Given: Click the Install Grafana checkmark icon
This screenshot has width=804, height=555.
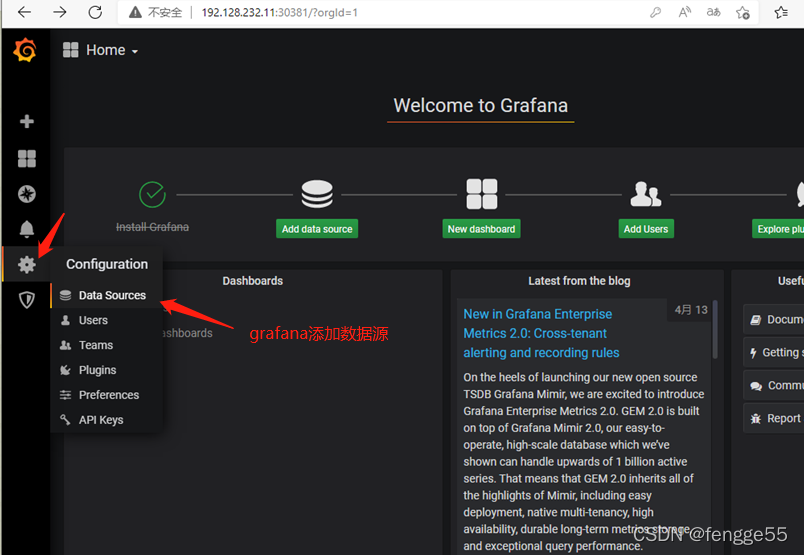Looking at the screenshot, I should click(x=152, y=194).
